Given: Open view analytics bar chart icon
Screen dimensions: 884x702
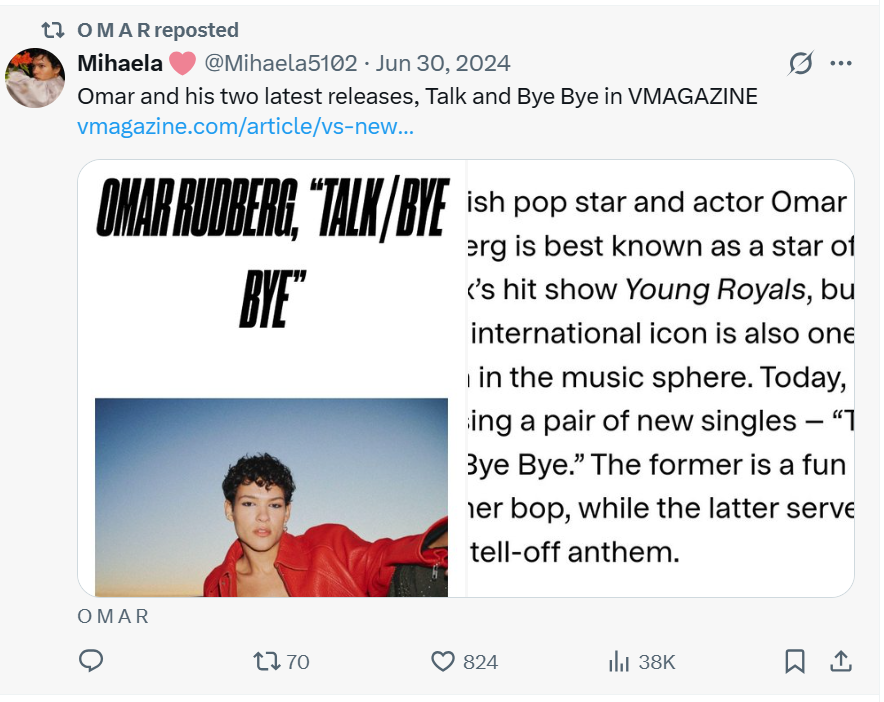Looking at the screenshot, I should (x=619, y=661).
